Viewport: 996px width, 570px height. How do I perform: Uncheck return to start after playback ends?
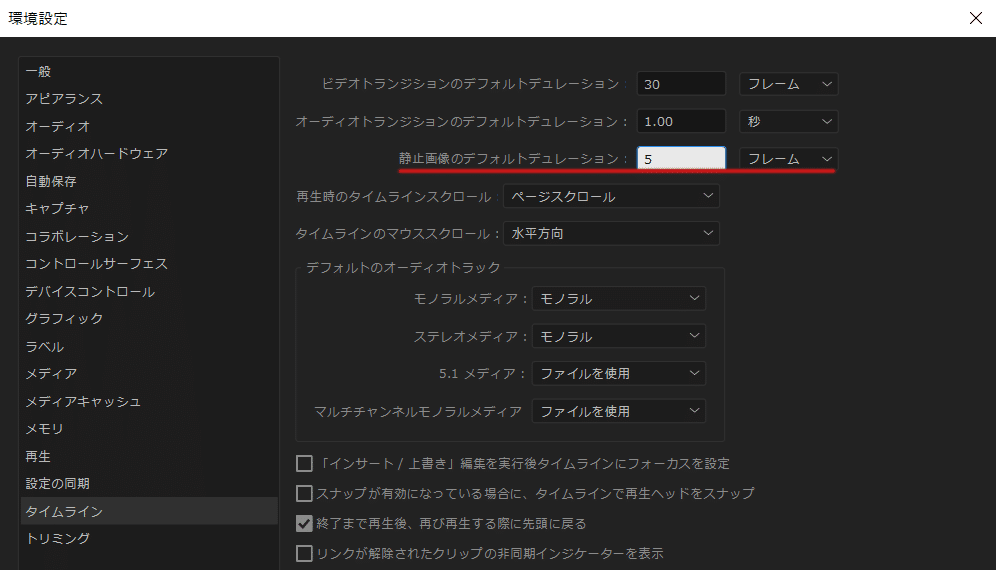coord(304,524)
